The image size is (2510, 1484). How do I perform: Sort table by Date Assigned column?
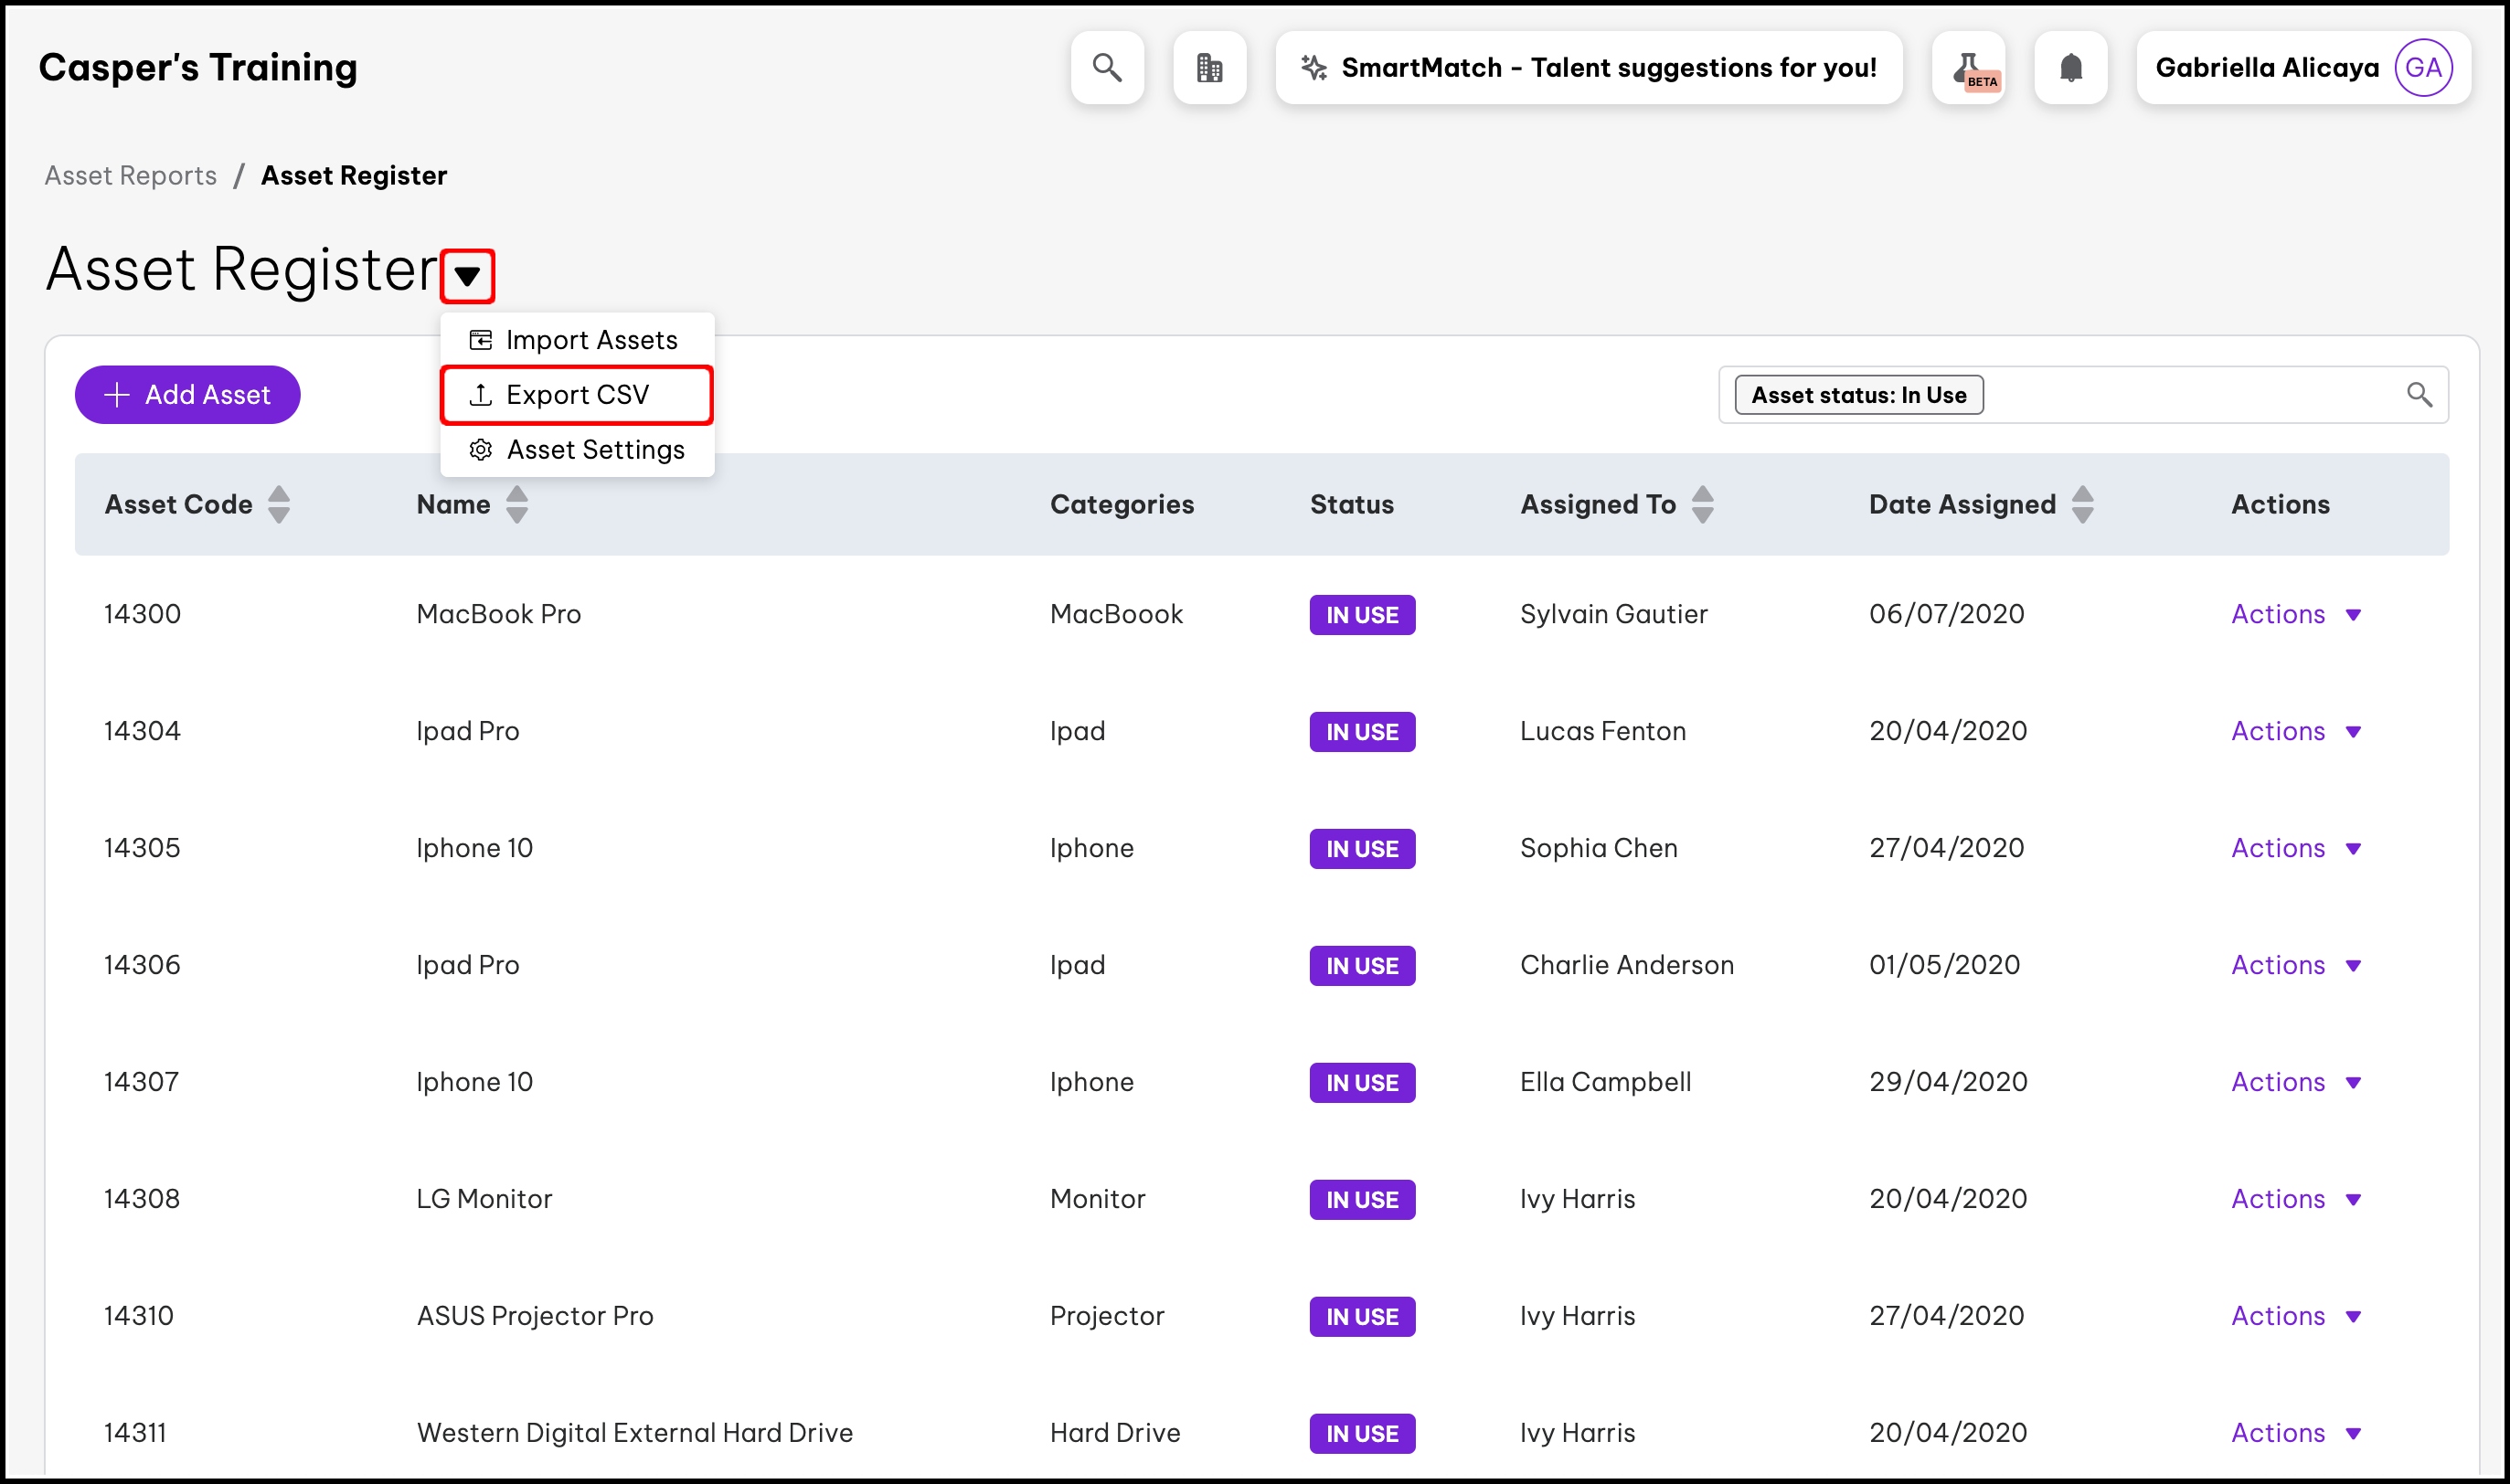click(2082, 505)
